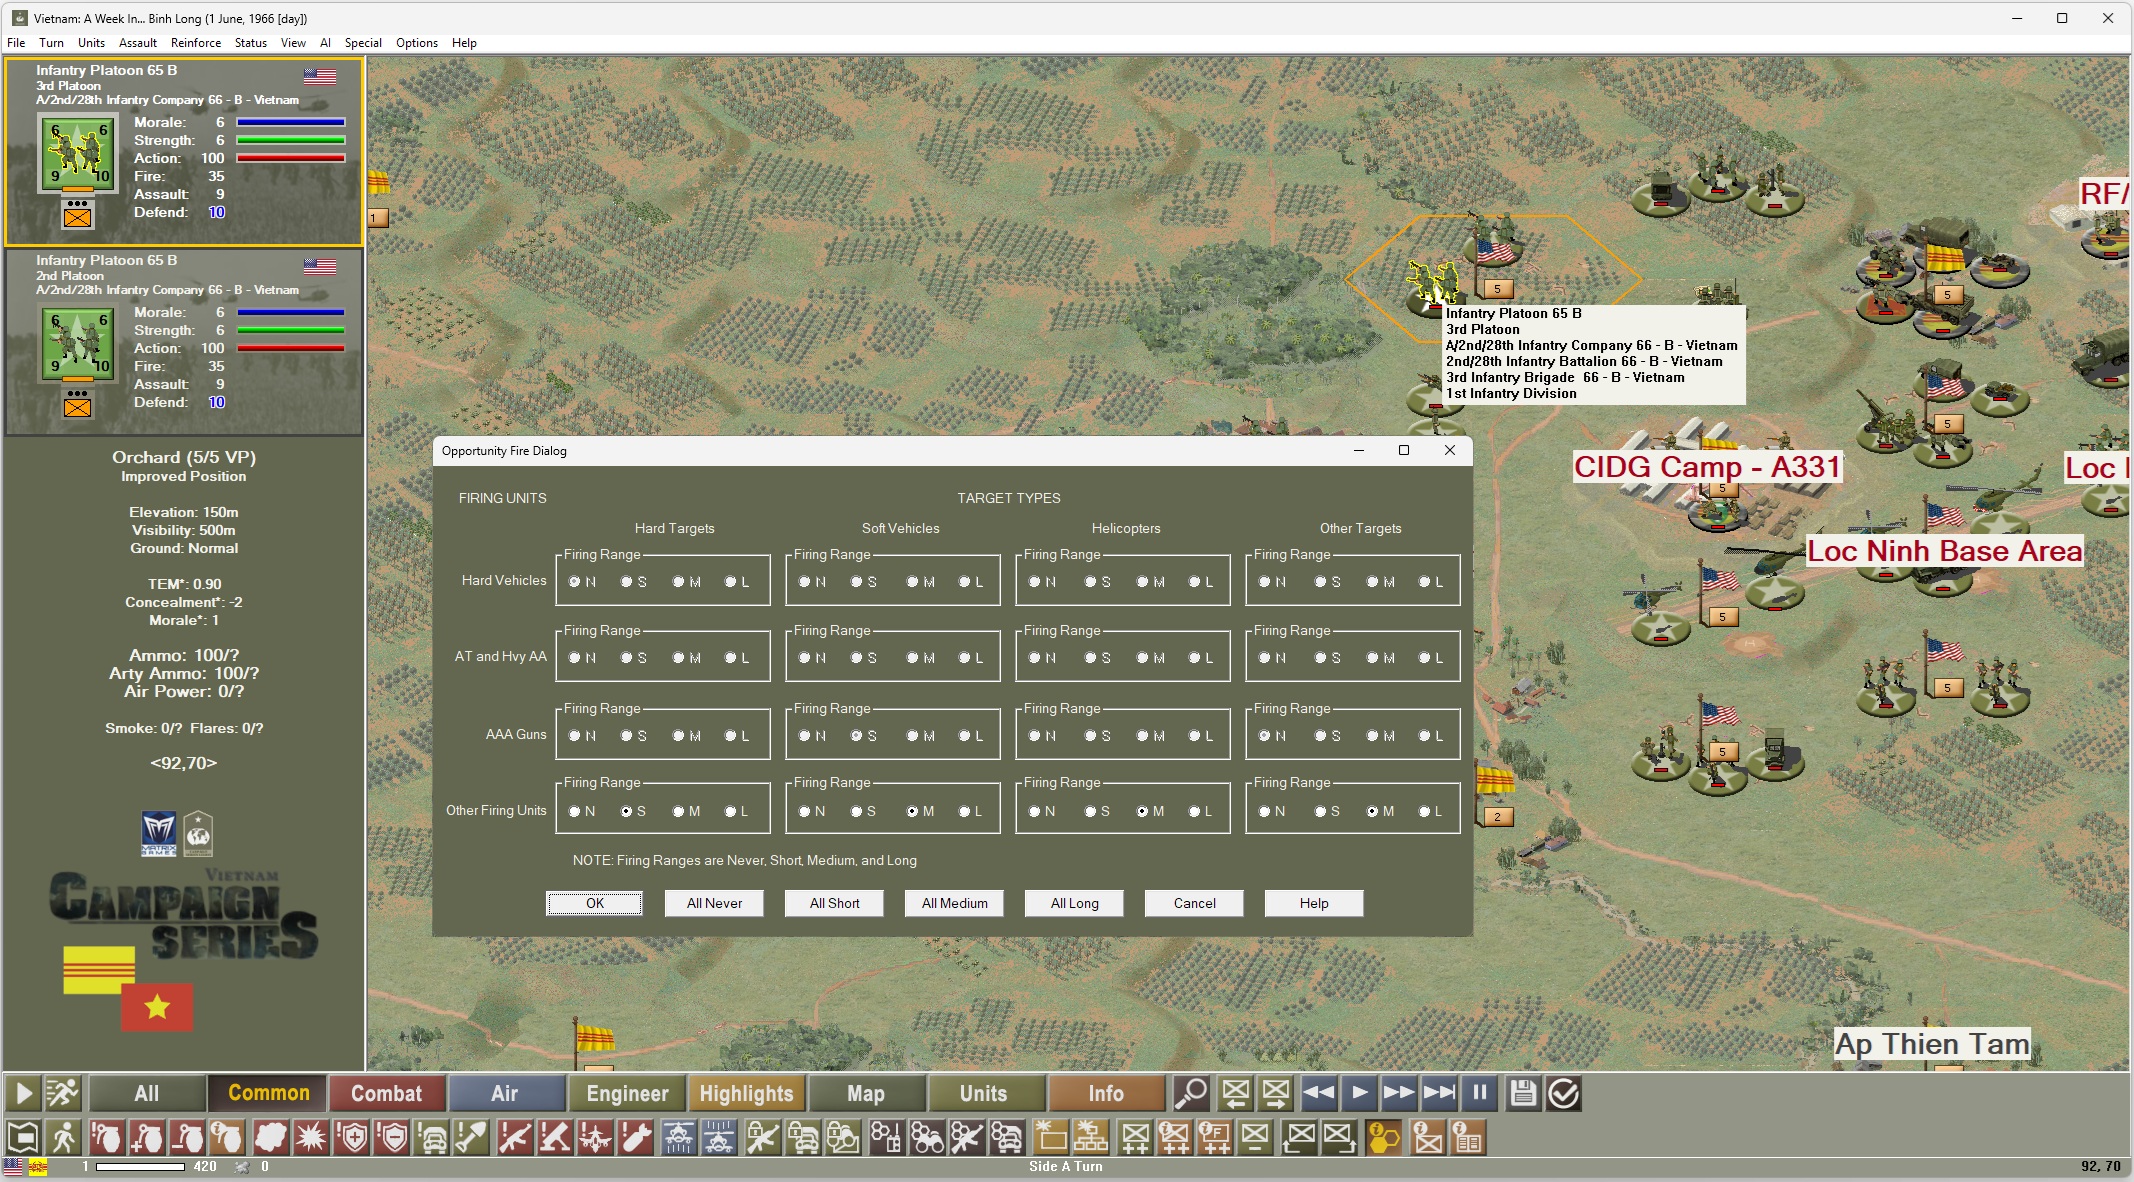Click the All Never button

click(714, 903)
